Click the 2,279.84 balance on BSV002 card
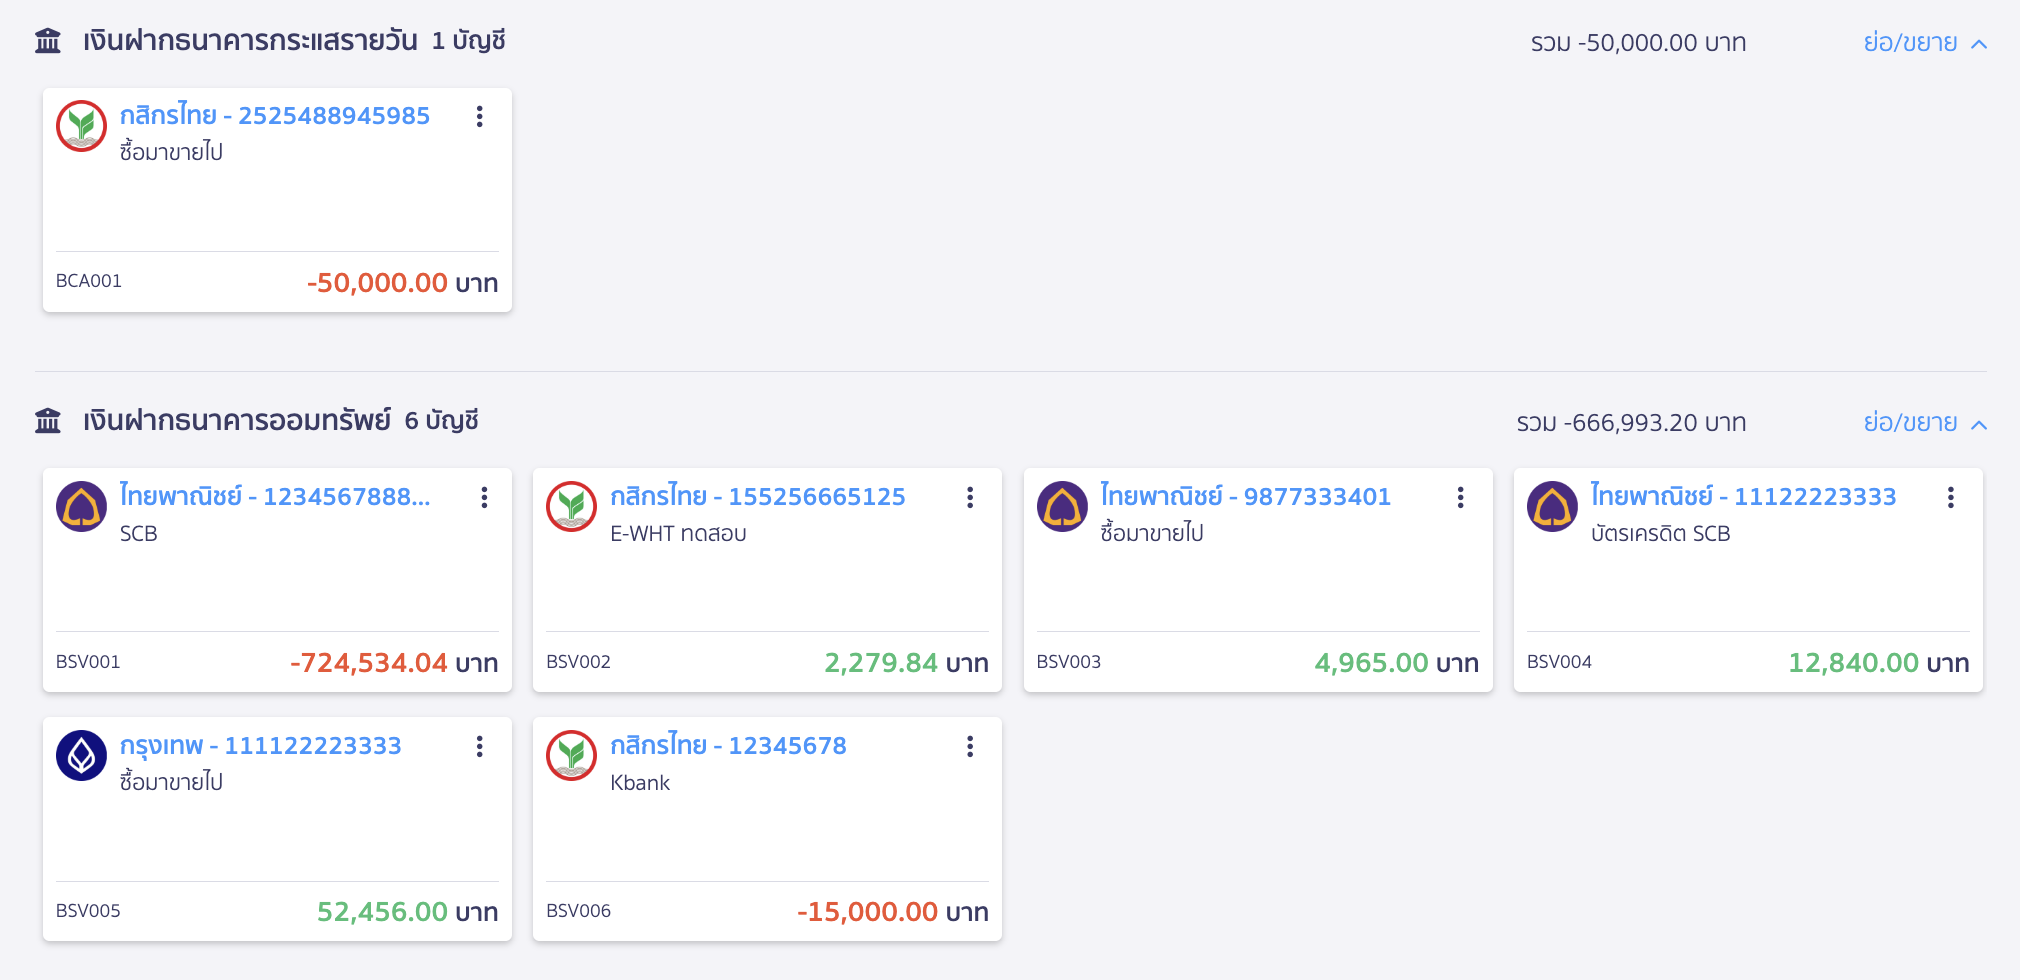The image size is (2020, 980). coord(880,663)
